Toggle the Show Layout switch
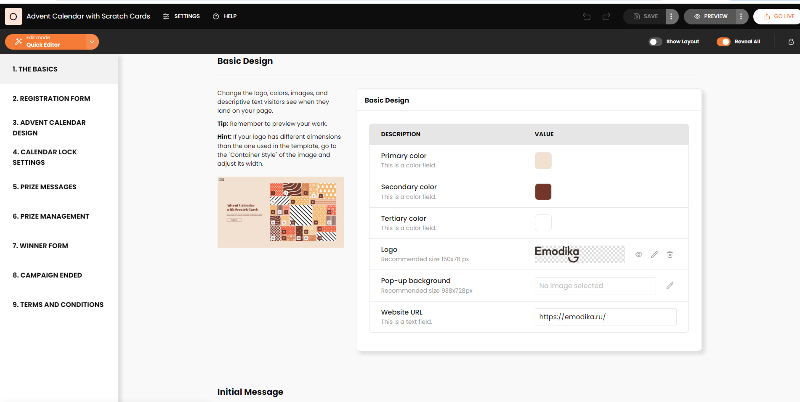This screenshot has height=402, width=800. [x=655, y=42]
